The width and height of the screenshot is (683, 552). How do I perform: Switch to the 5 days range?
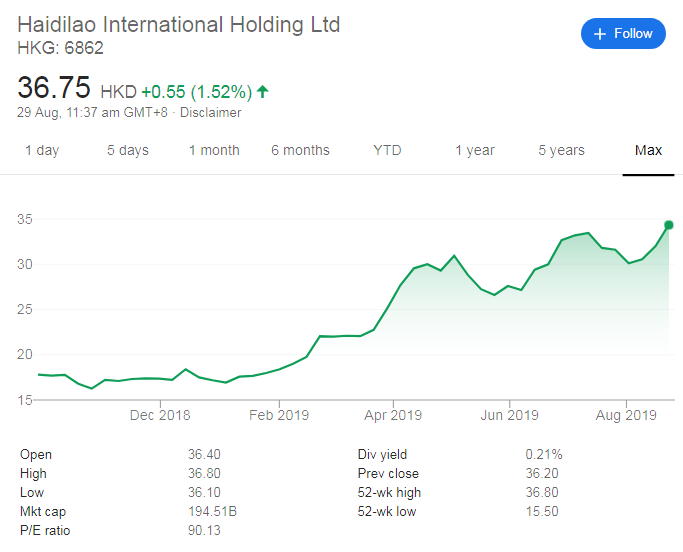(128, 150)
